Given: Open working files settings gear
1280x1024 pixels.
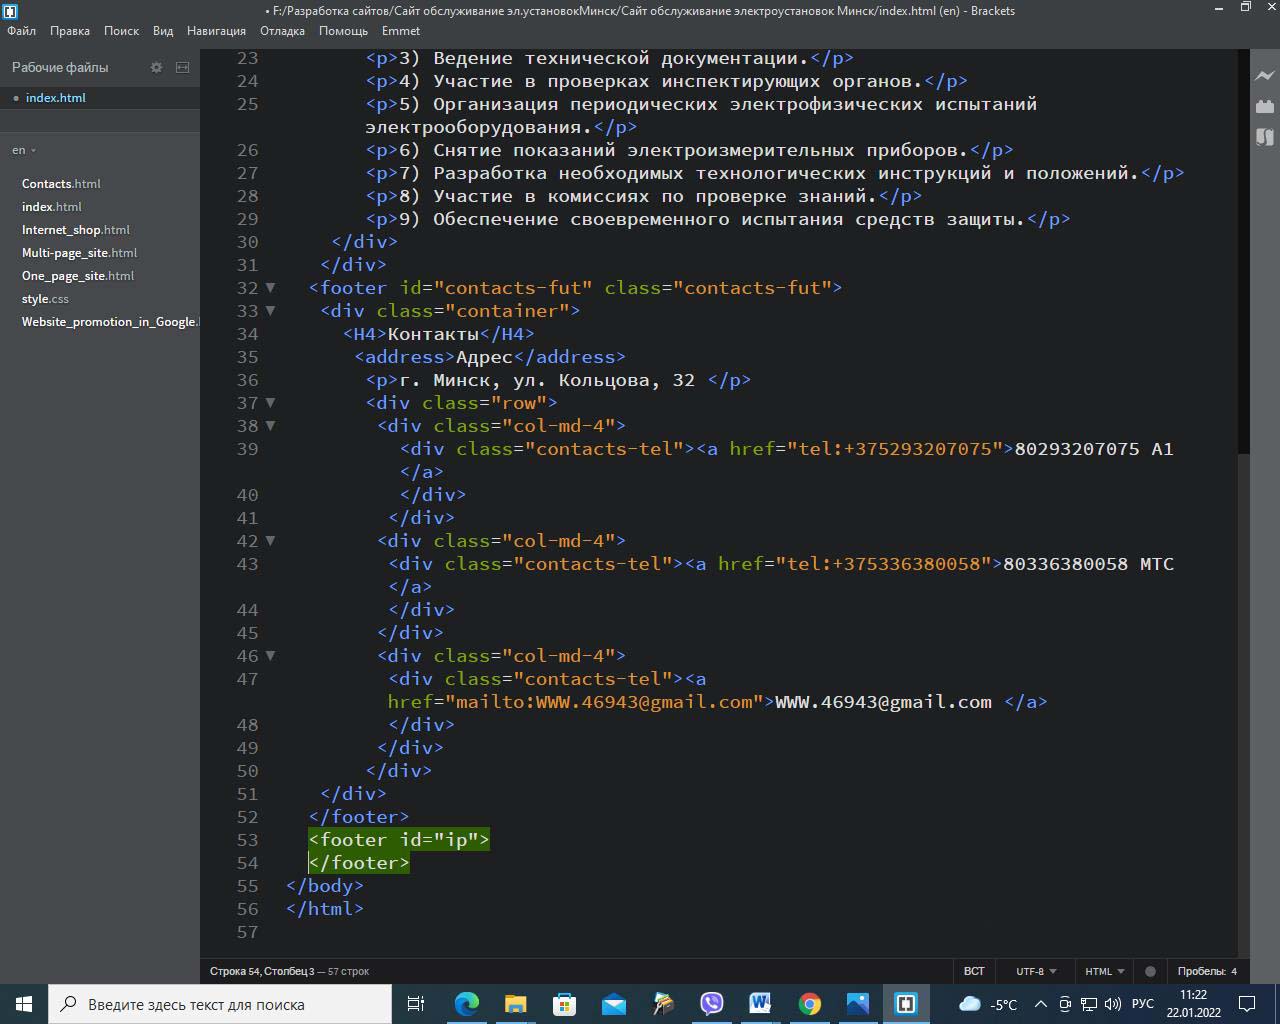Looking at the screenshot, I should pos(156,67).
